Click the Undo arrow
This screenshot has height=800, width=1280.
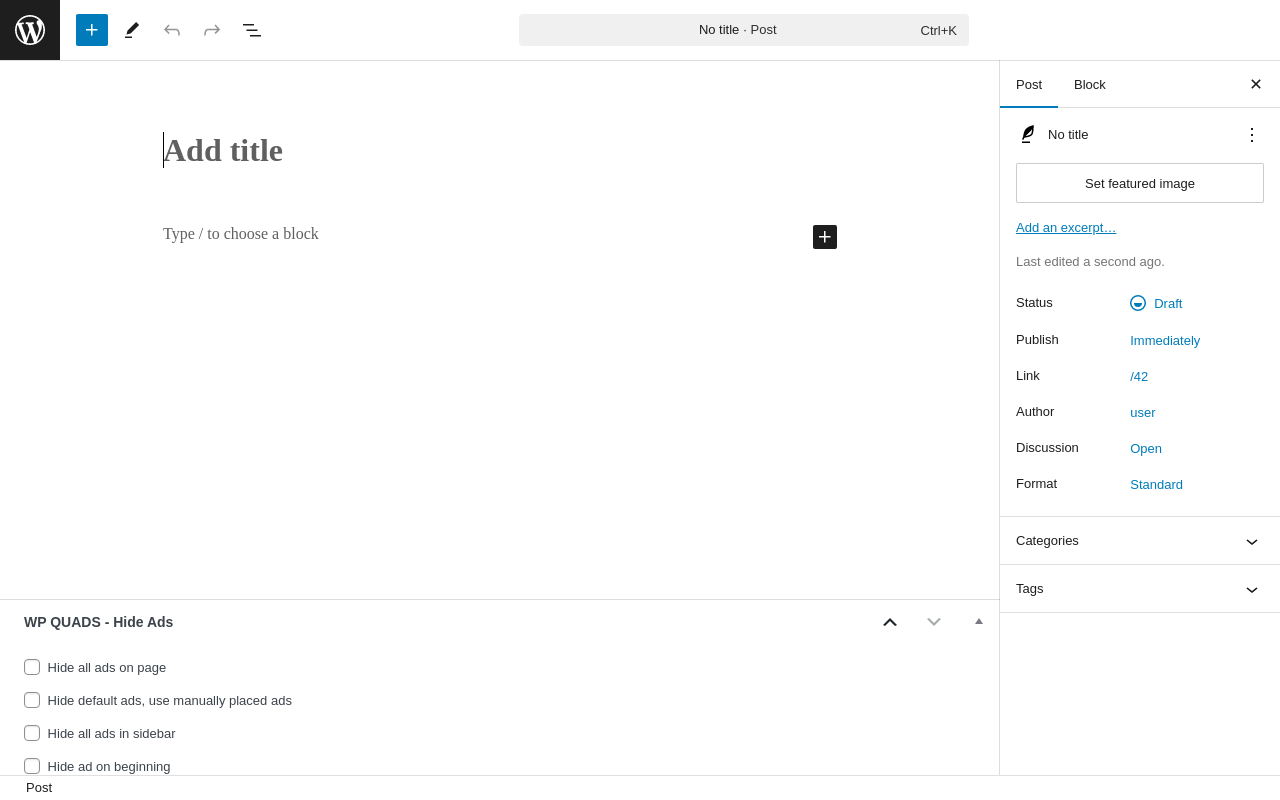[x=172, y=30]
